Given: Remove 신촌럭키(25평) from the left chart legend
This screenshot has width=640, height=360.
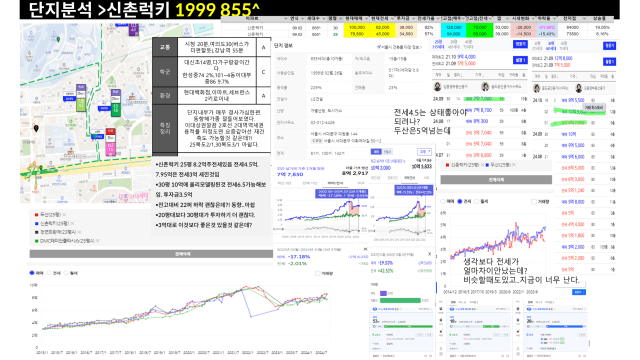Looking at the screenshot, I should (72, 223).
